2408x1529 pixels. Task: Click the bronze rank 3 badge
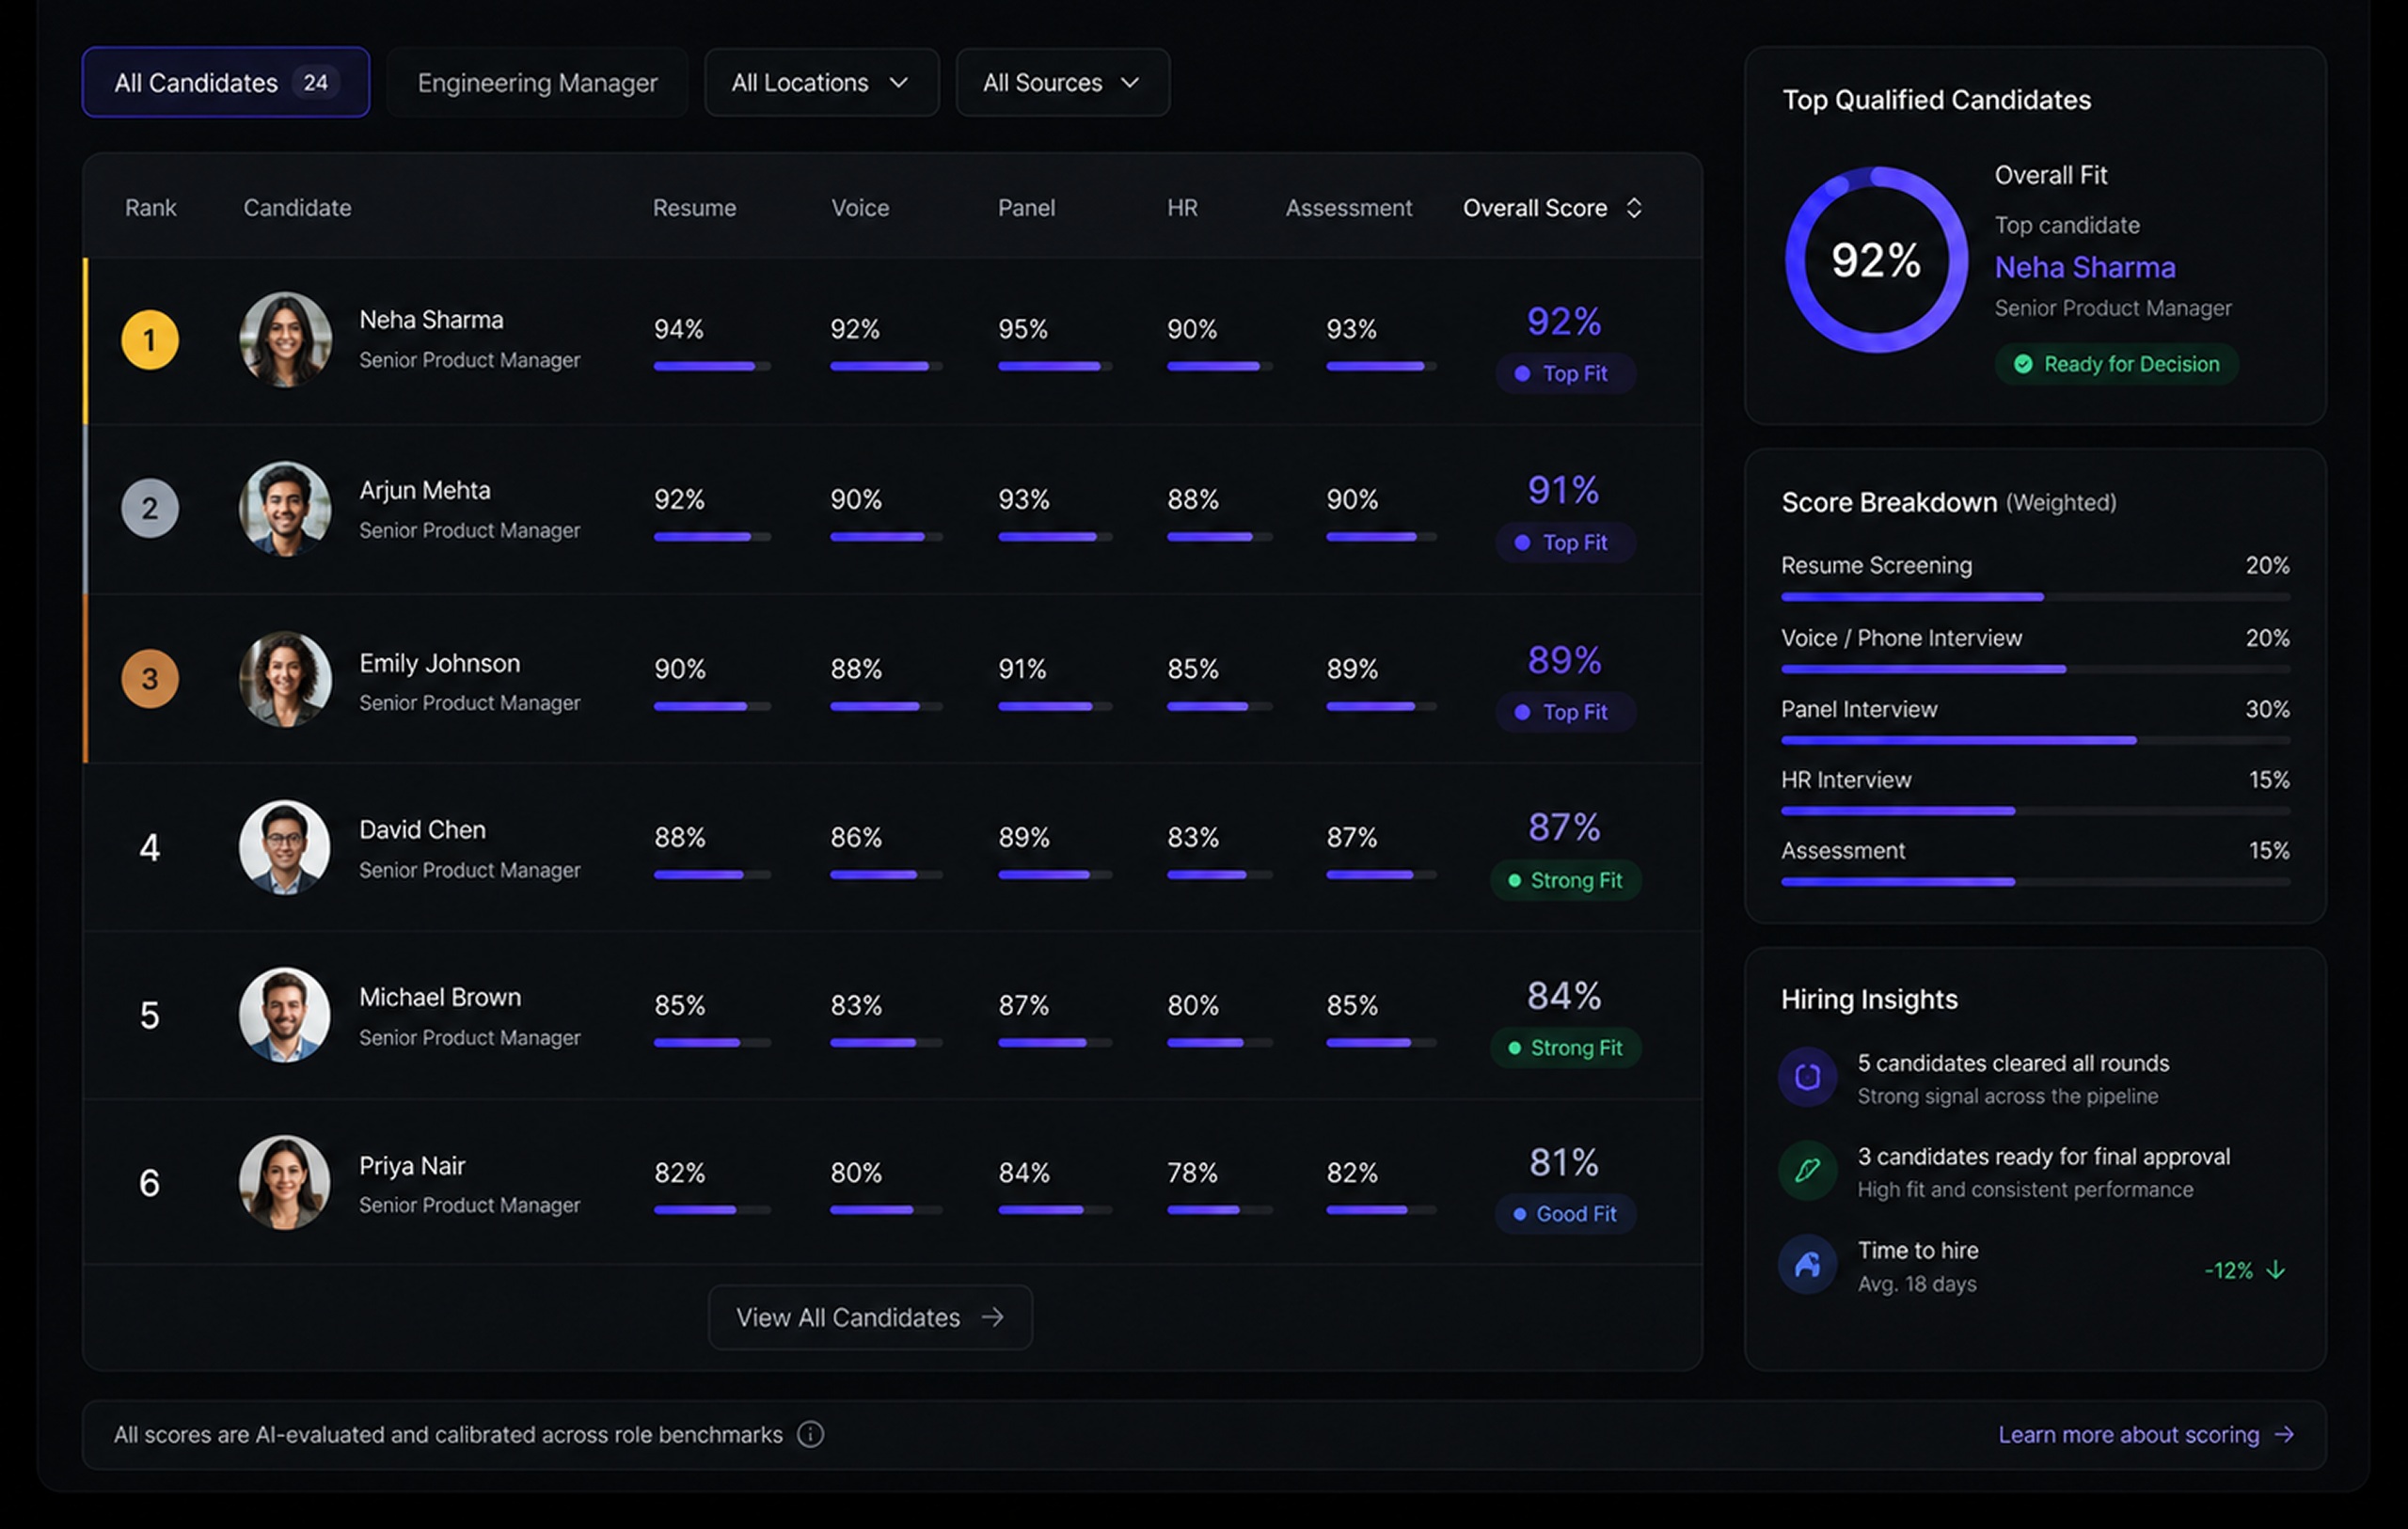pos(150,678)
